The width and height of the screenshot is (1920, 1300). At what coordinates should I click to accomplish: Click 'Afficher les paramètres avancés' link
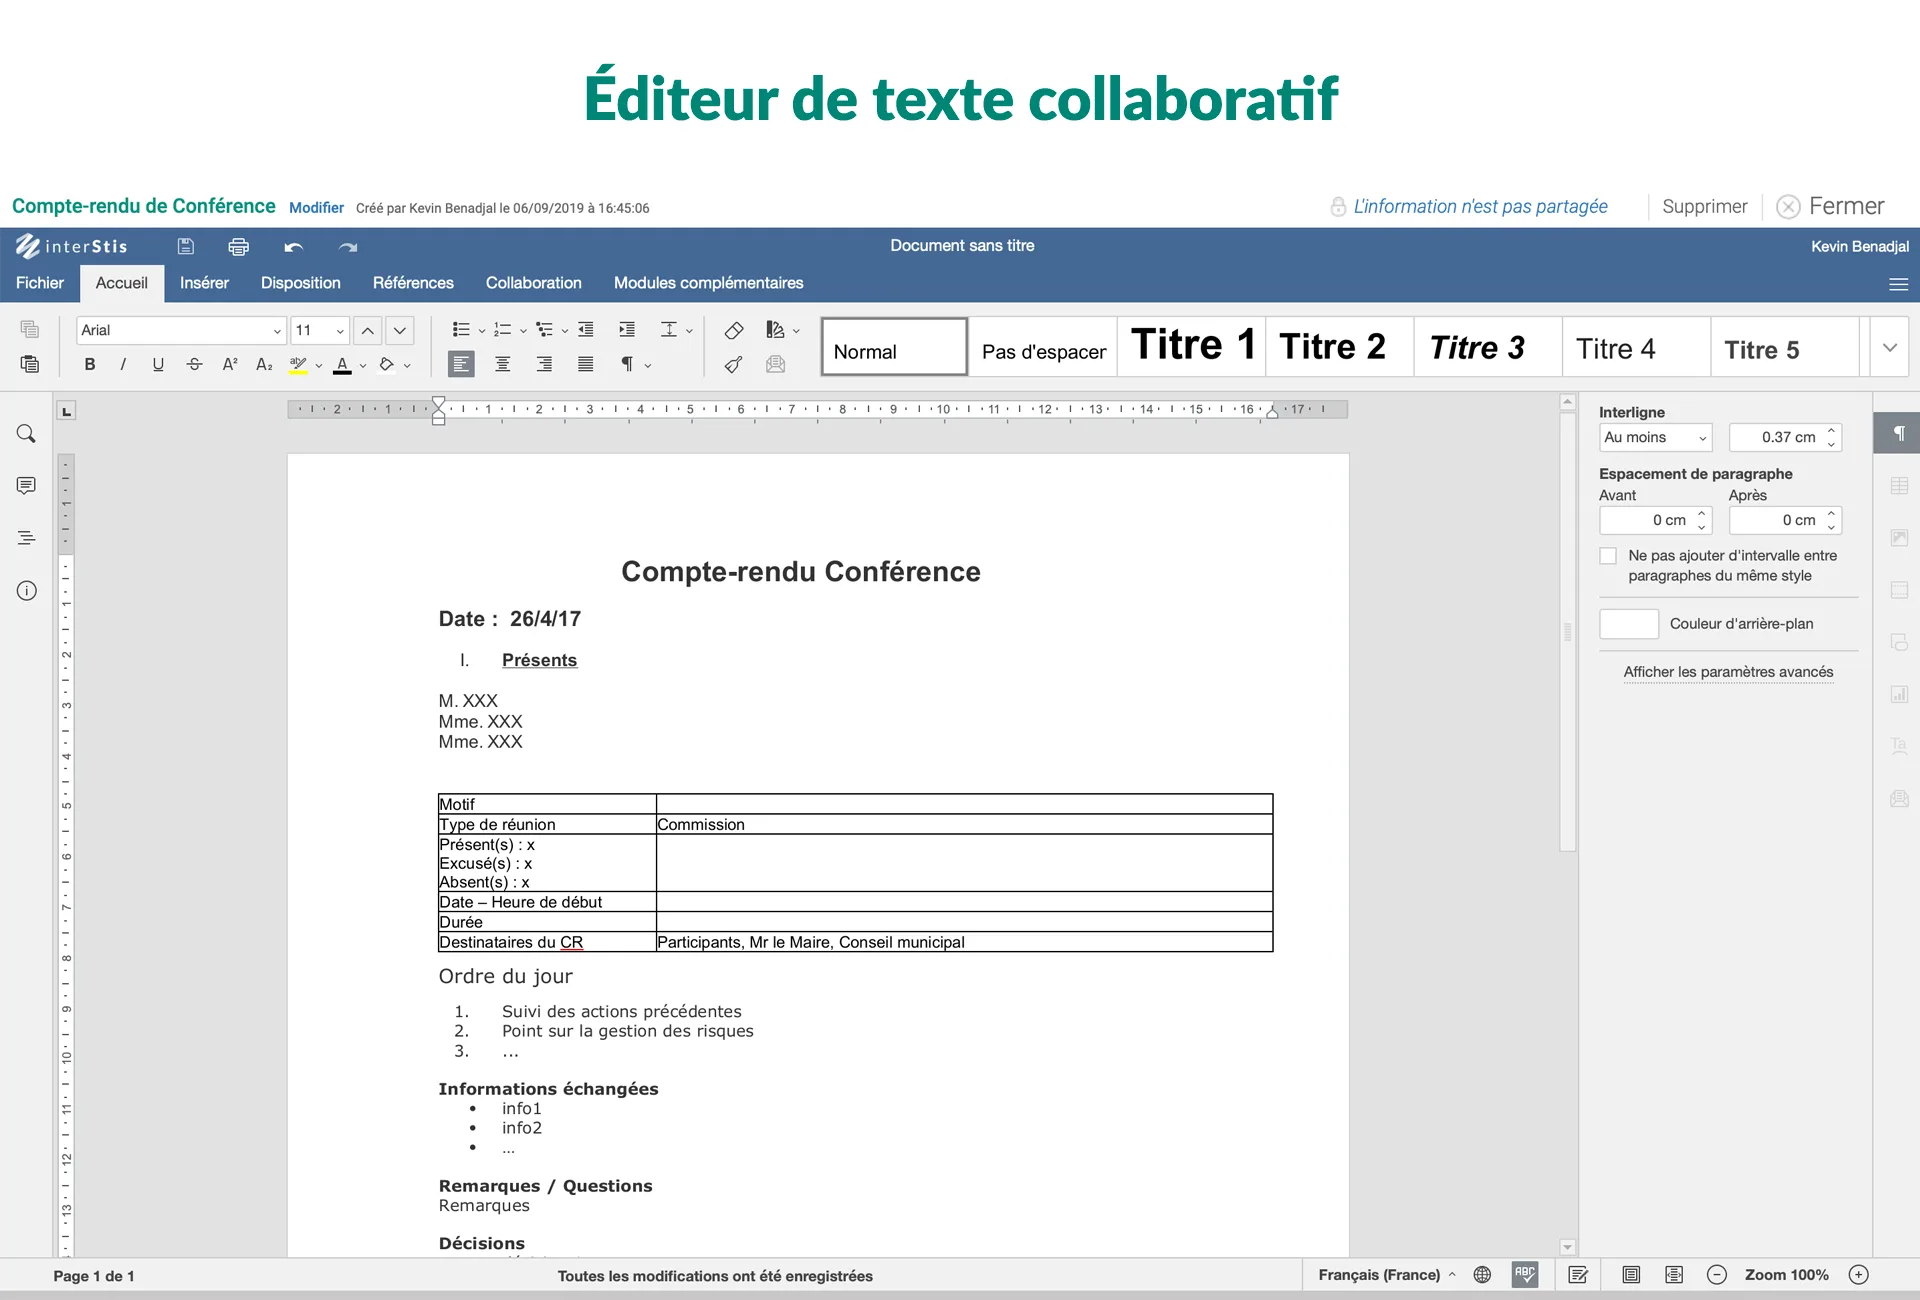(x=1728, y=672)
